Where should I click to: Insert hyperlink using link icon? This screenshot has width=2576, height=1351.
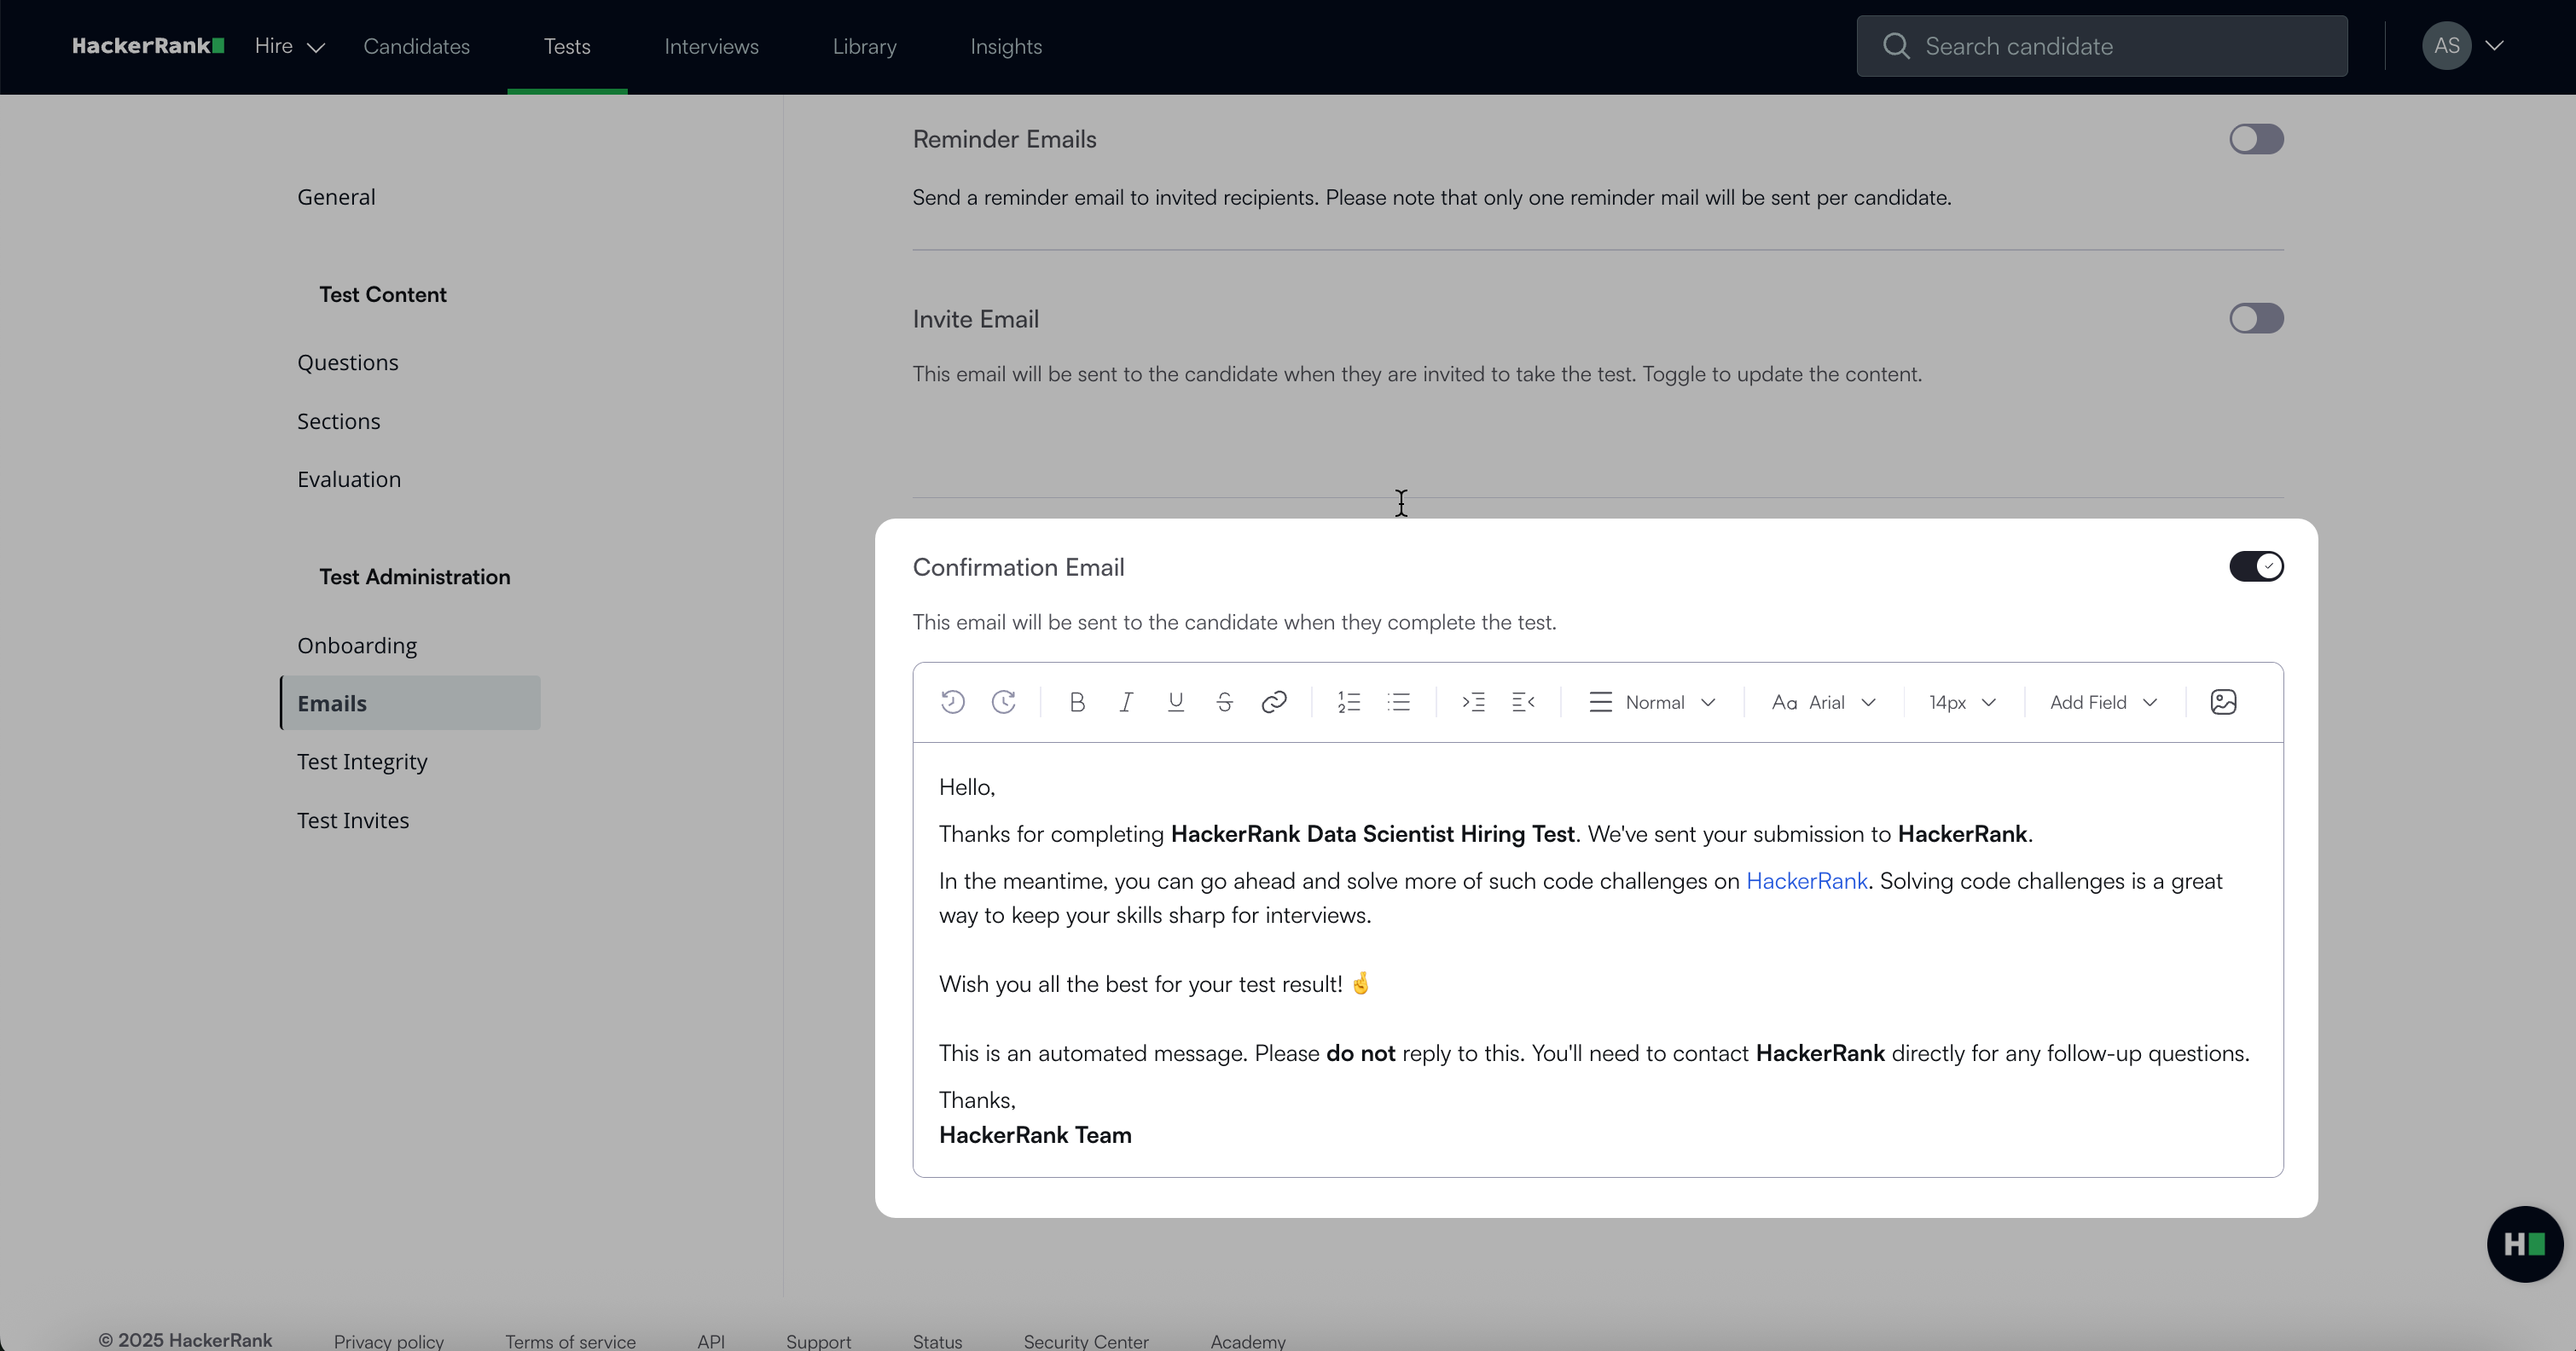[x=1273, y=702]
